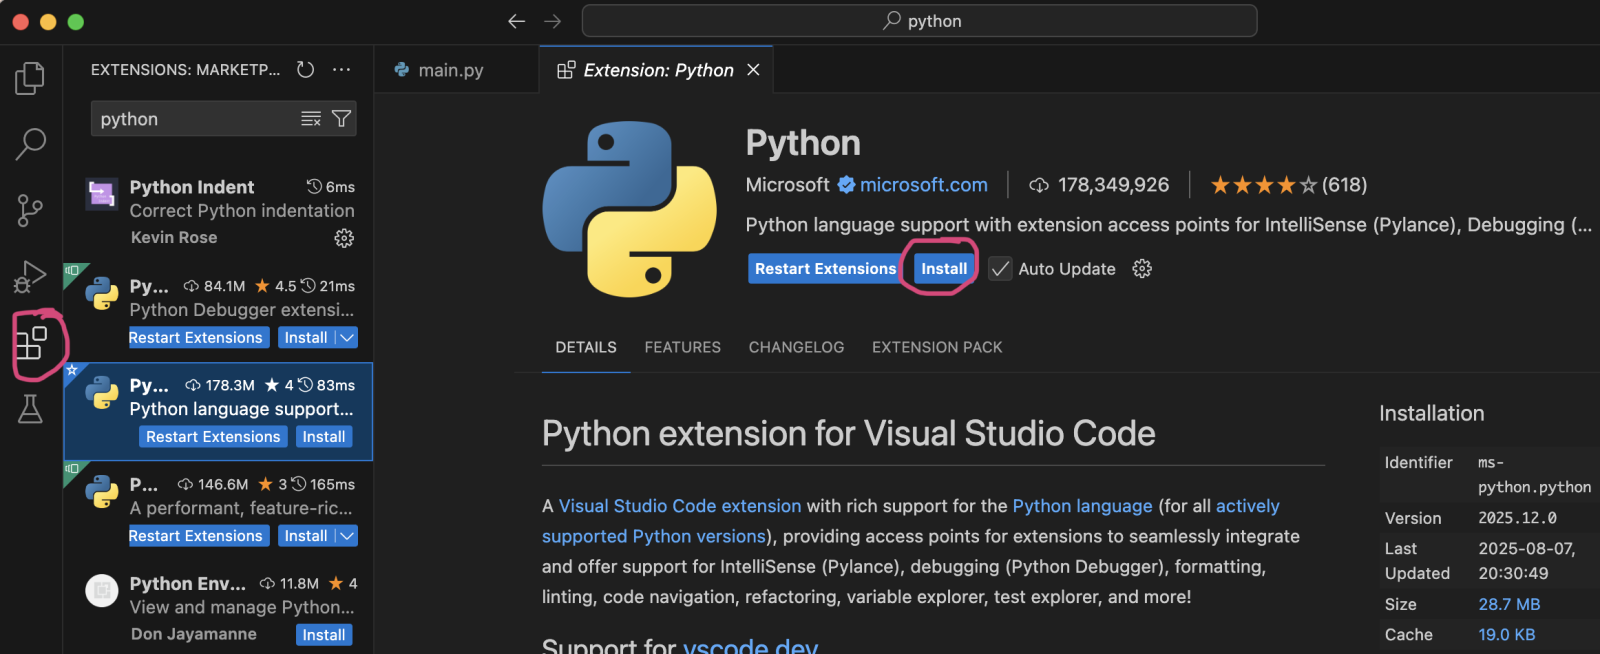
Task: Open the Testing flask icon
Action: [x=30, y=408]
